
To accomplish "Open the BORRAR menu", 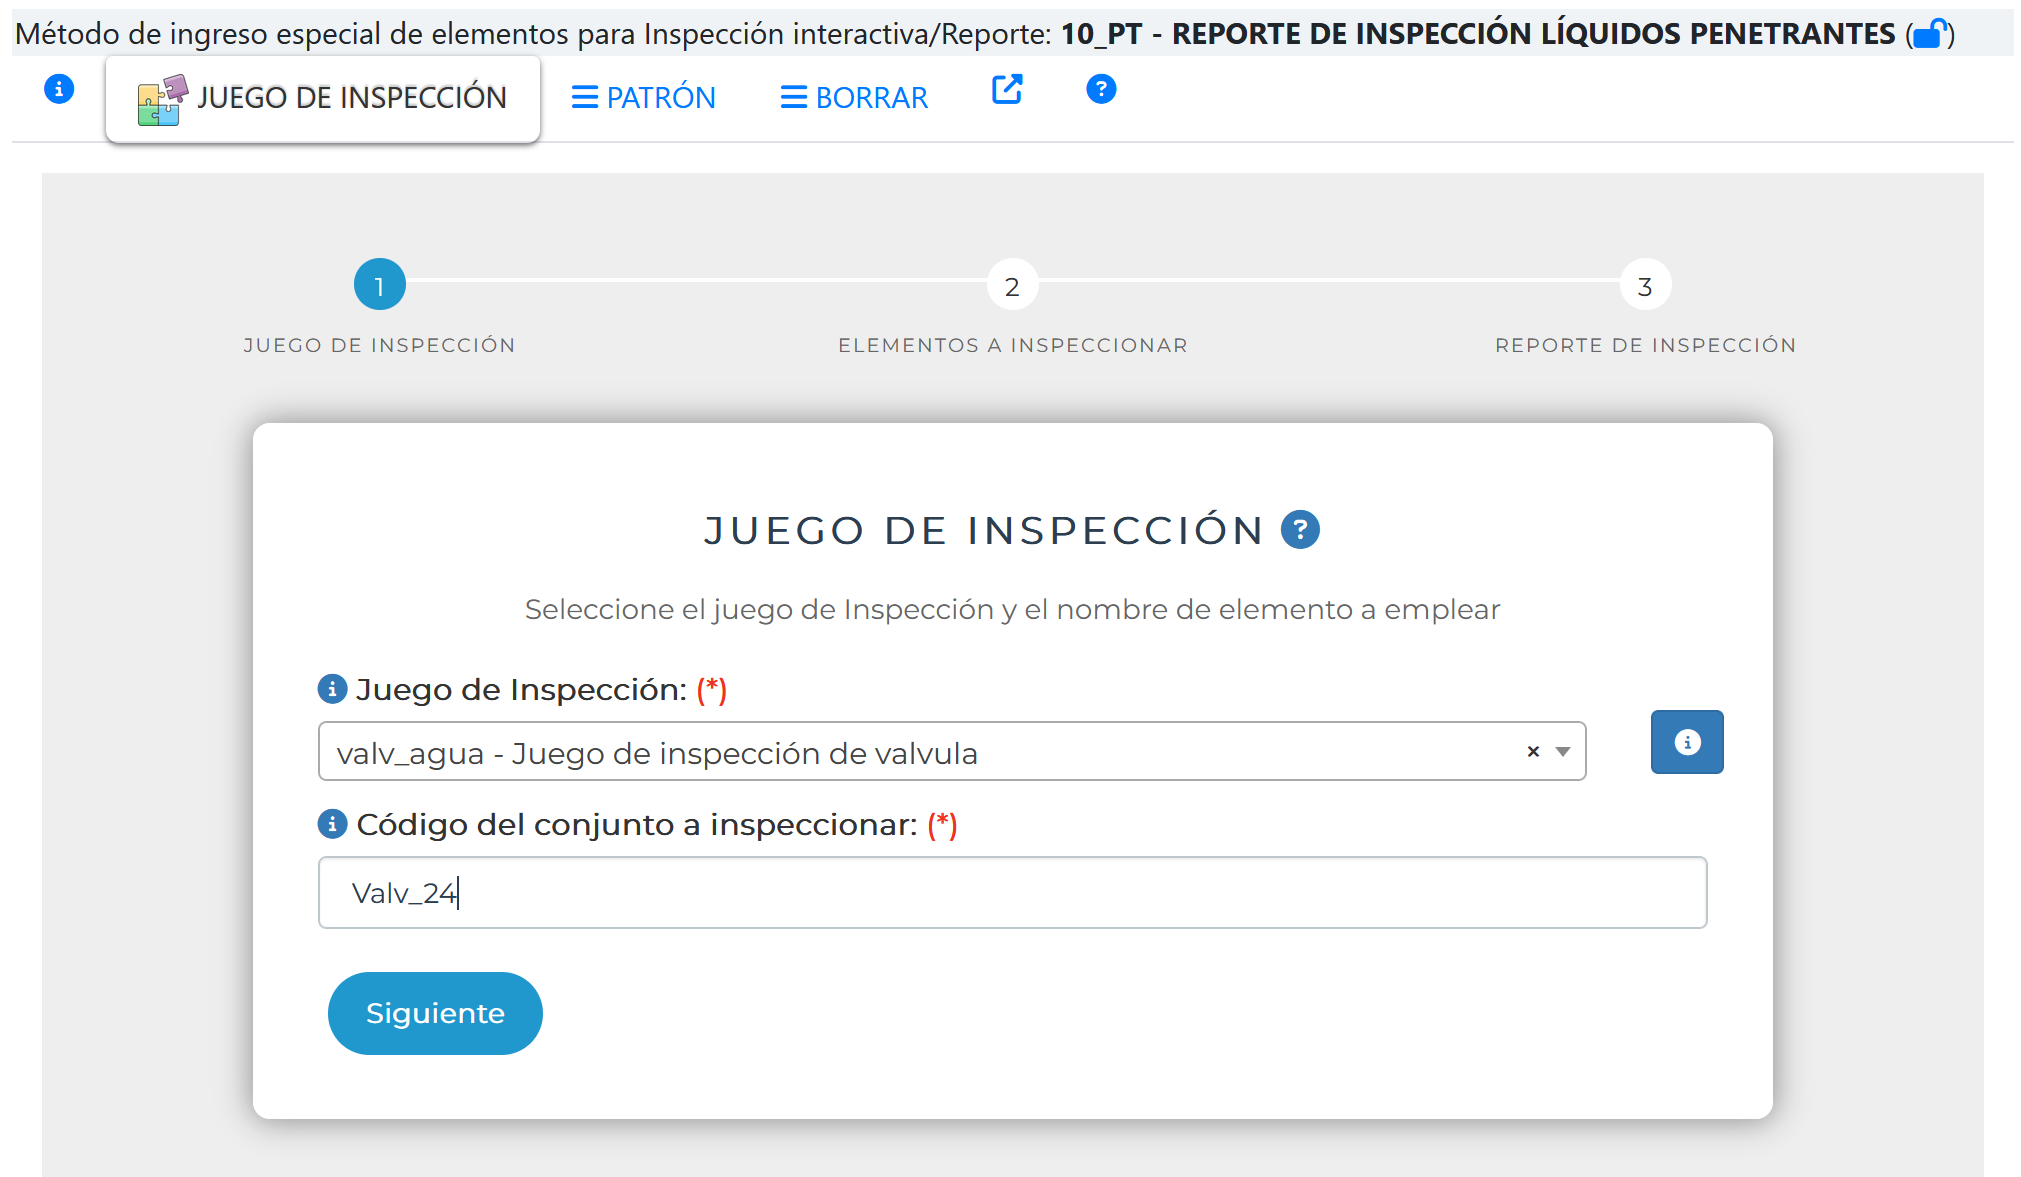I will coord(854,98).
